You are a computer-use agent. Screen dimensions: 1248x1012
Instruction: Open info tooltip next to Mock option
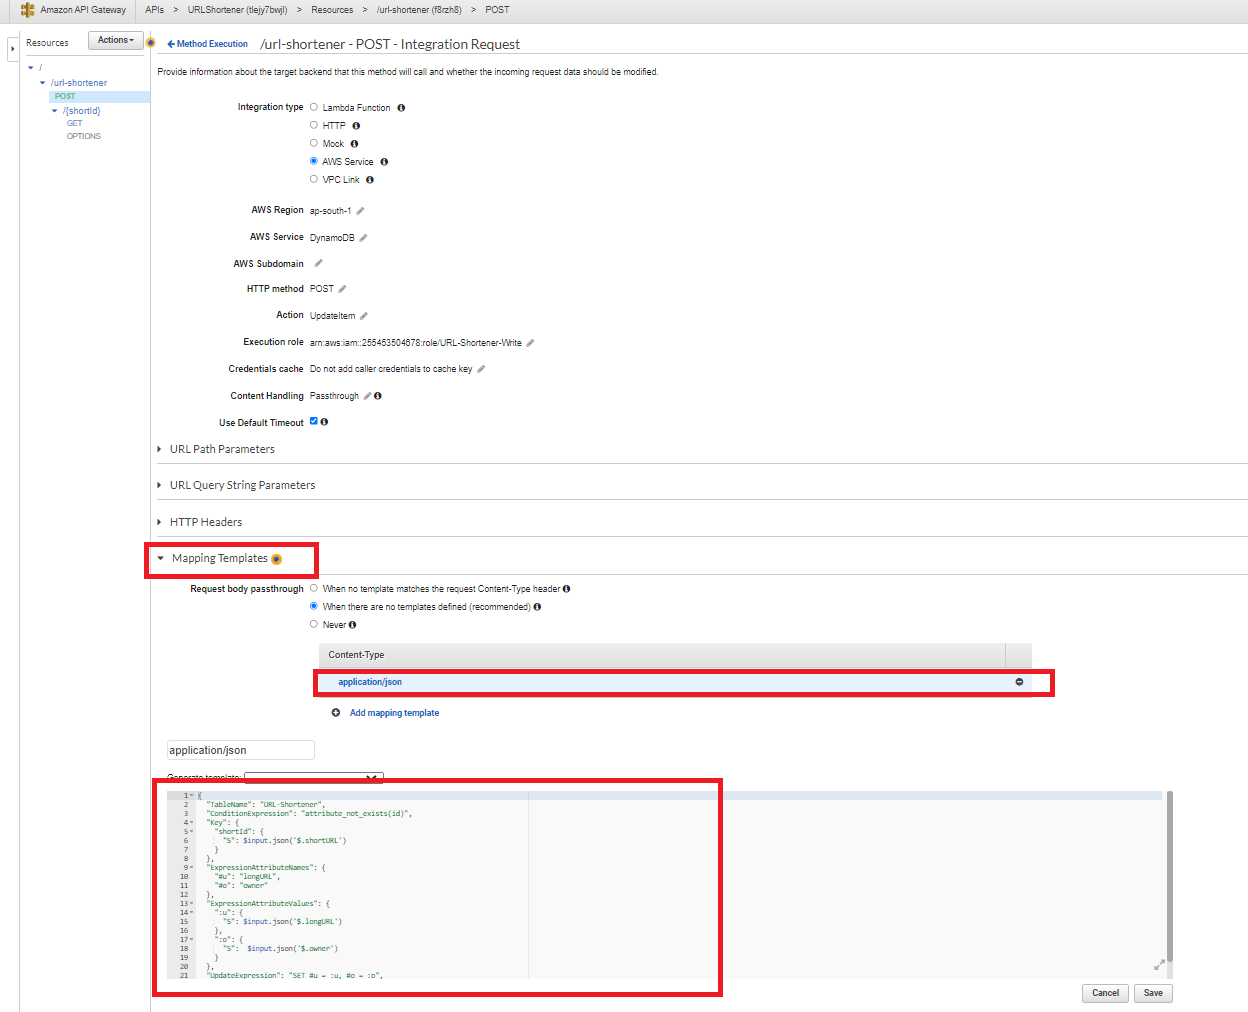[354, 144]
